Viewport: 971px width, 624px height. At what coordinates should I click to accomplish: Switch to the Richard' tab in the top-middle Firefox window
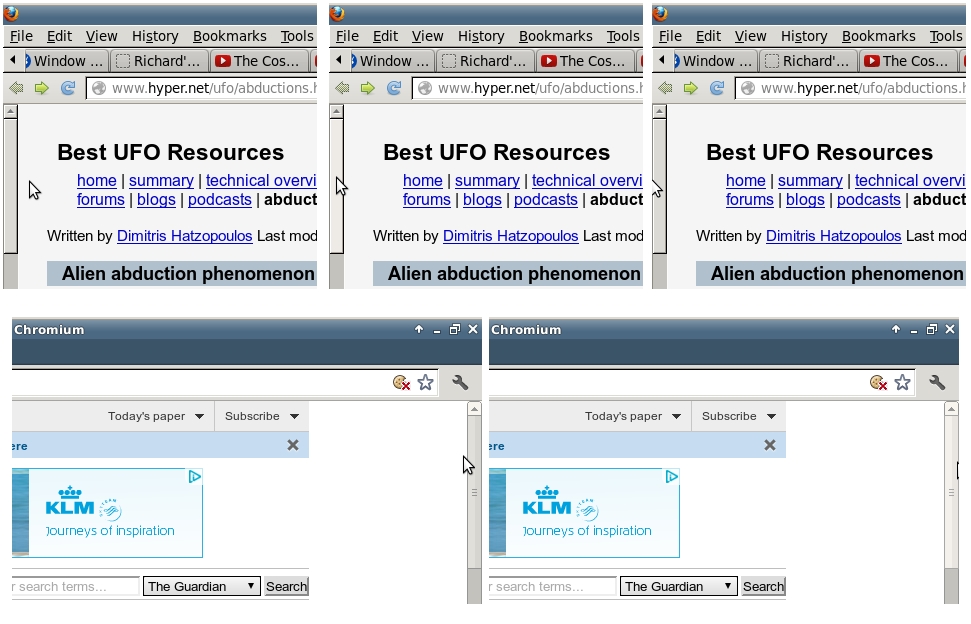484,61
